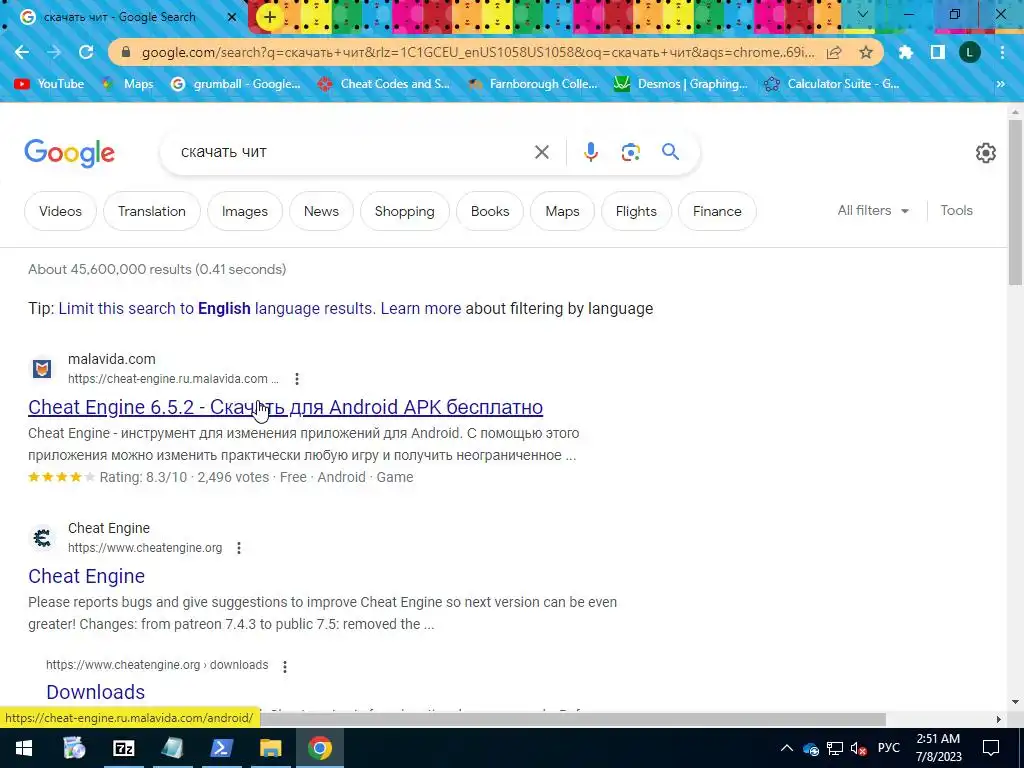Open Maps bookmark in bookmarks bar
Image resolution: width=1024 pixels, height=768 pixels.
pos(127,84)
